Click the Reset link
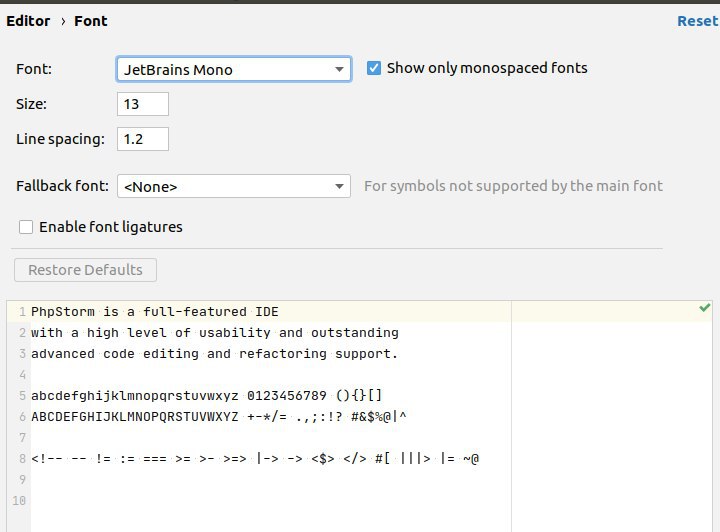 698,21
